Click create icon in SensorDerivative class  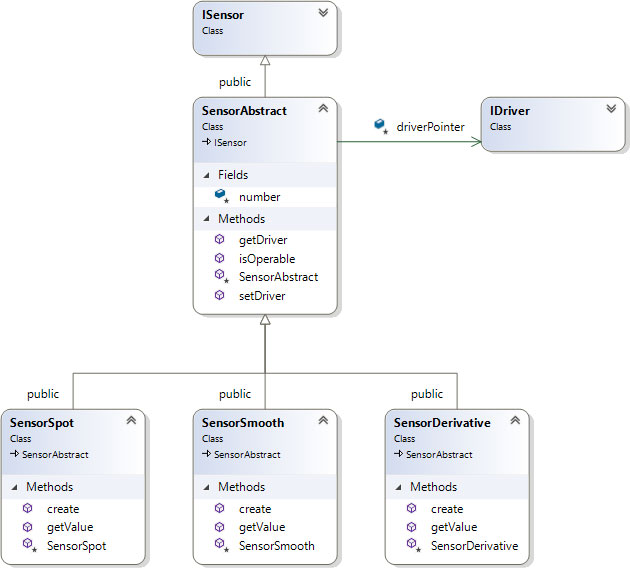[x=411, y=509]
